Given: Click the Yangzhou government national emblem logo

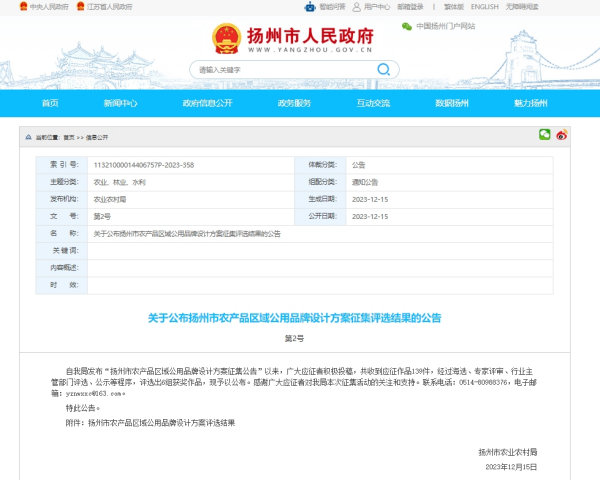Looking at the screenshot, I should (226, 38).
